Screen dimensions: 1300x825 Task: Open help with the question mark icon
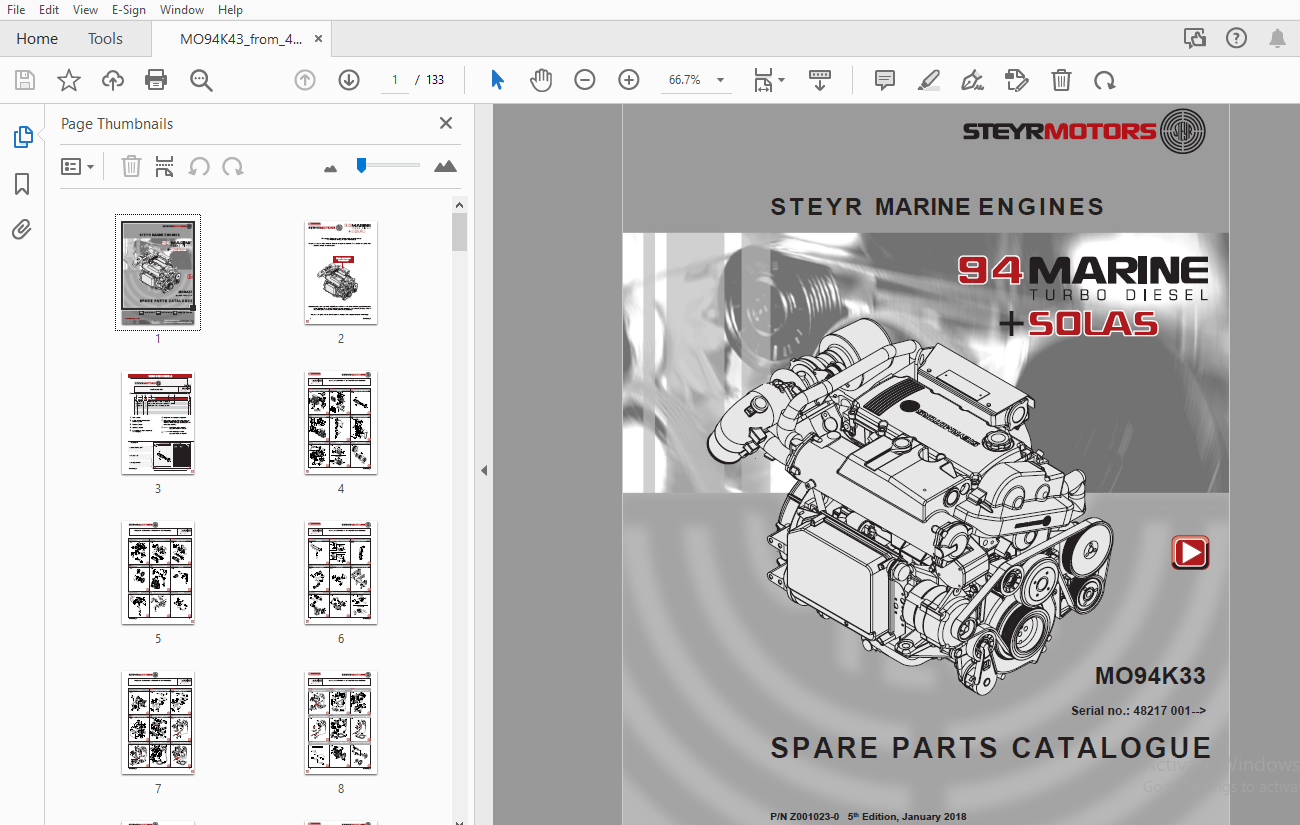[1237, 39]
